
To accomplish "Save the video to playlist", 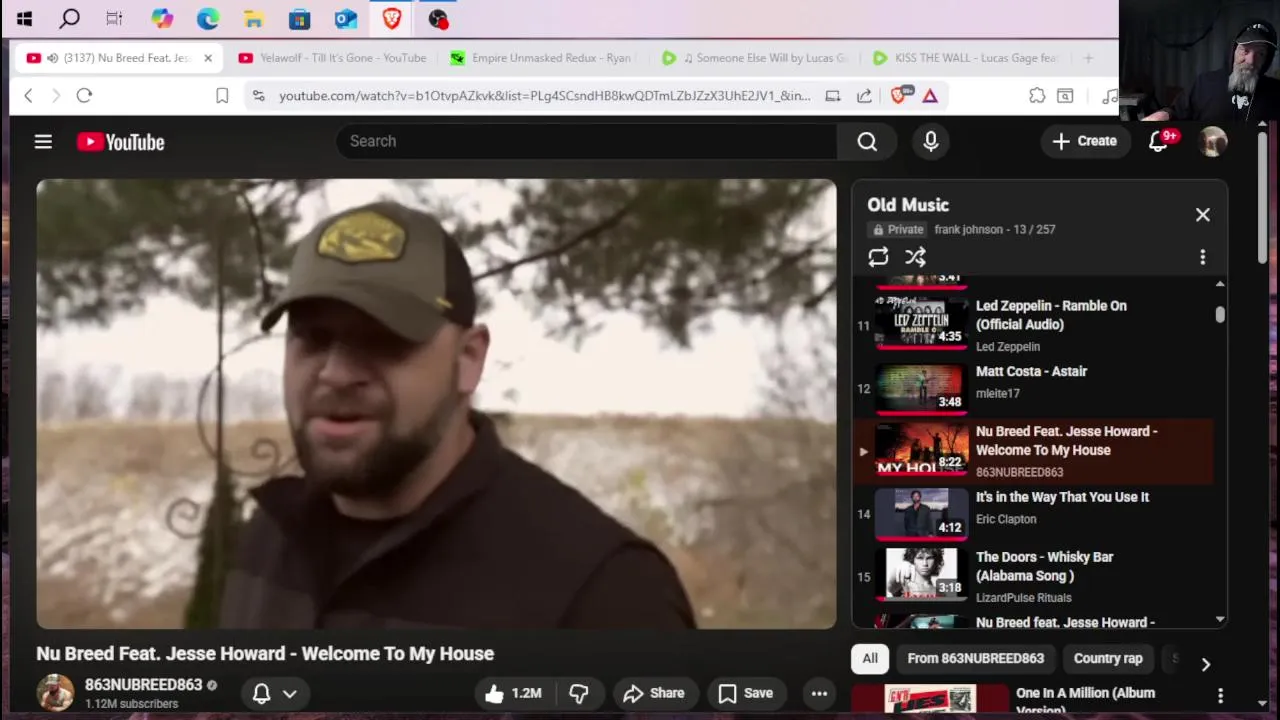I will click(746, 693).
